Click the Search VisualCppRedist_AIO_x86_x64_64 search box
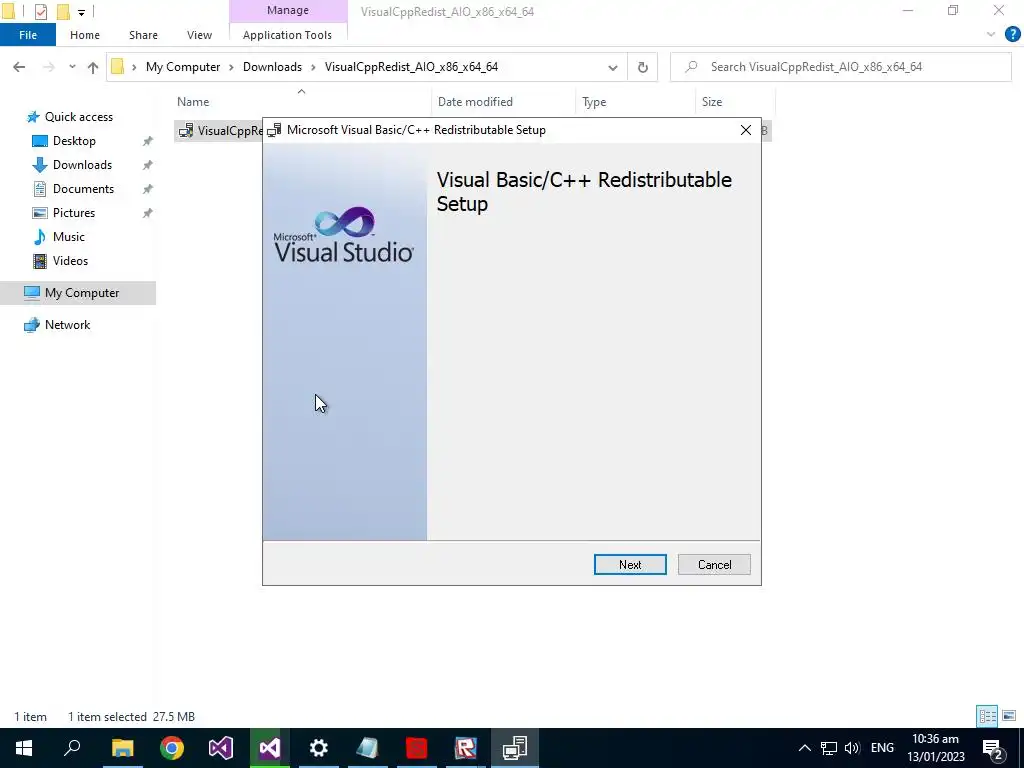This screenshot has width=1024, height=768. pyautogui.click(x=840, y=67)
